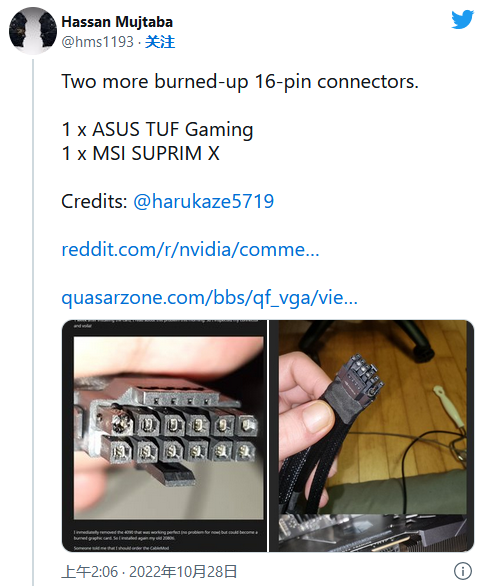Click the 上午2:06 timestamp
This screenshot has height=586, width=489.
coord(90,572)
